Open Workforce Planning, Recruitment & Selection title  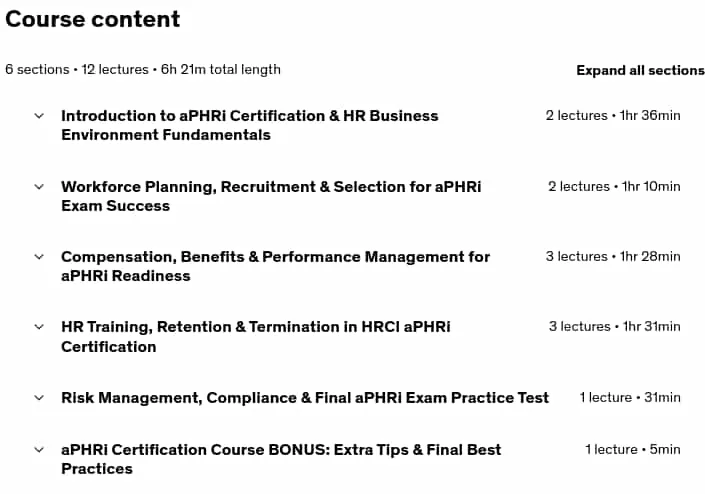(271, 196)
